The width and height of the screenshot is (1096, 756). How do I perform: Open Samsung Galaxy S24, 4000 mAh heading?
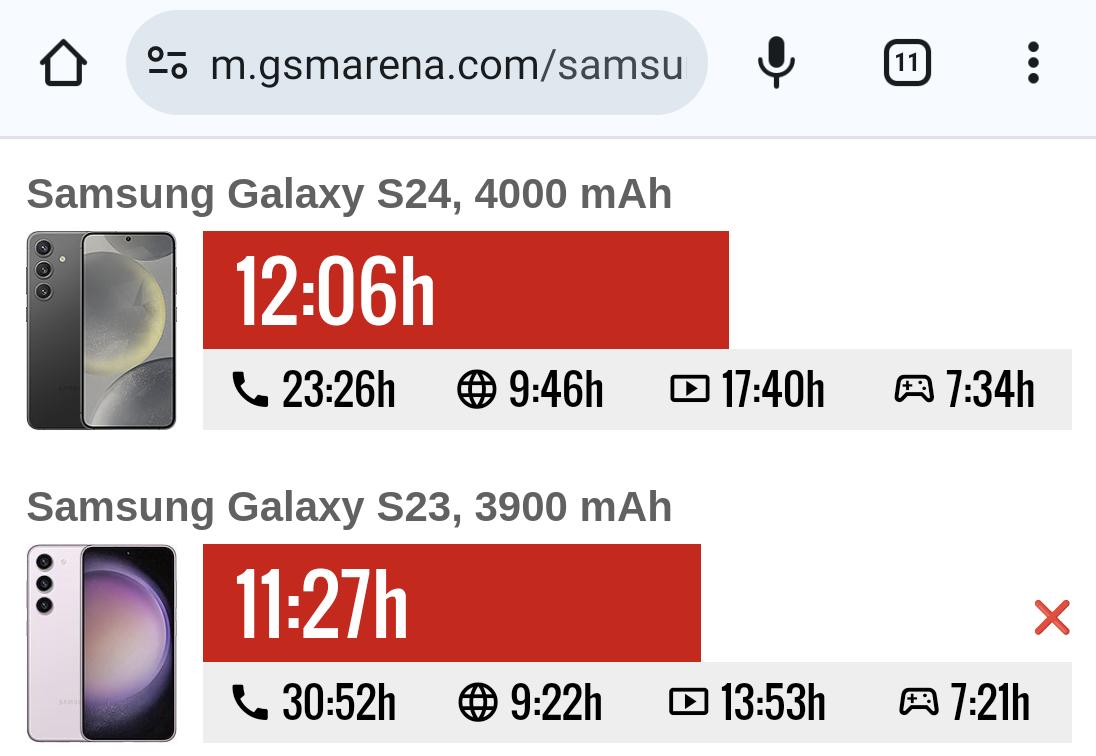point(349,194)
